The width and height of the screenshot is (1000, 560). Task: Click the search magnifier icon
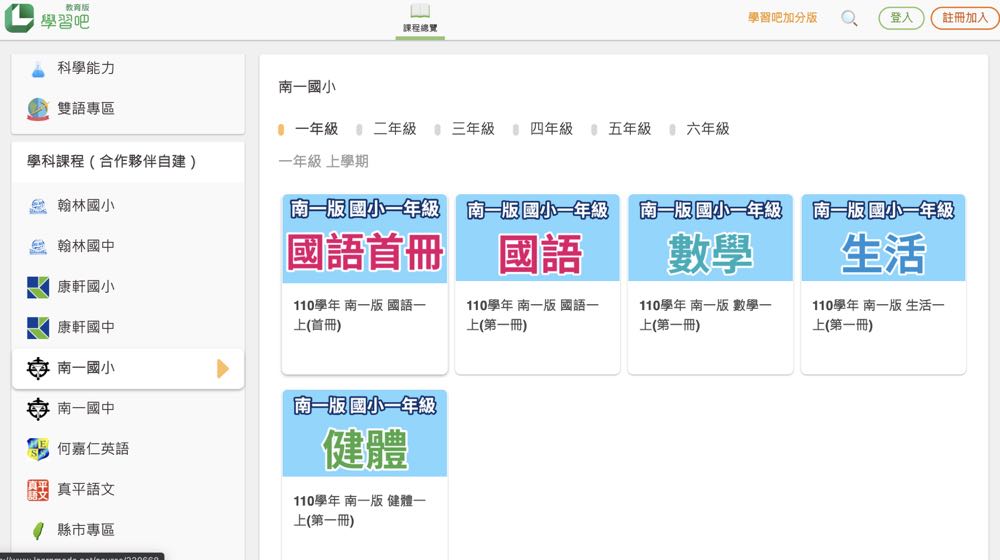click(849, 18)
